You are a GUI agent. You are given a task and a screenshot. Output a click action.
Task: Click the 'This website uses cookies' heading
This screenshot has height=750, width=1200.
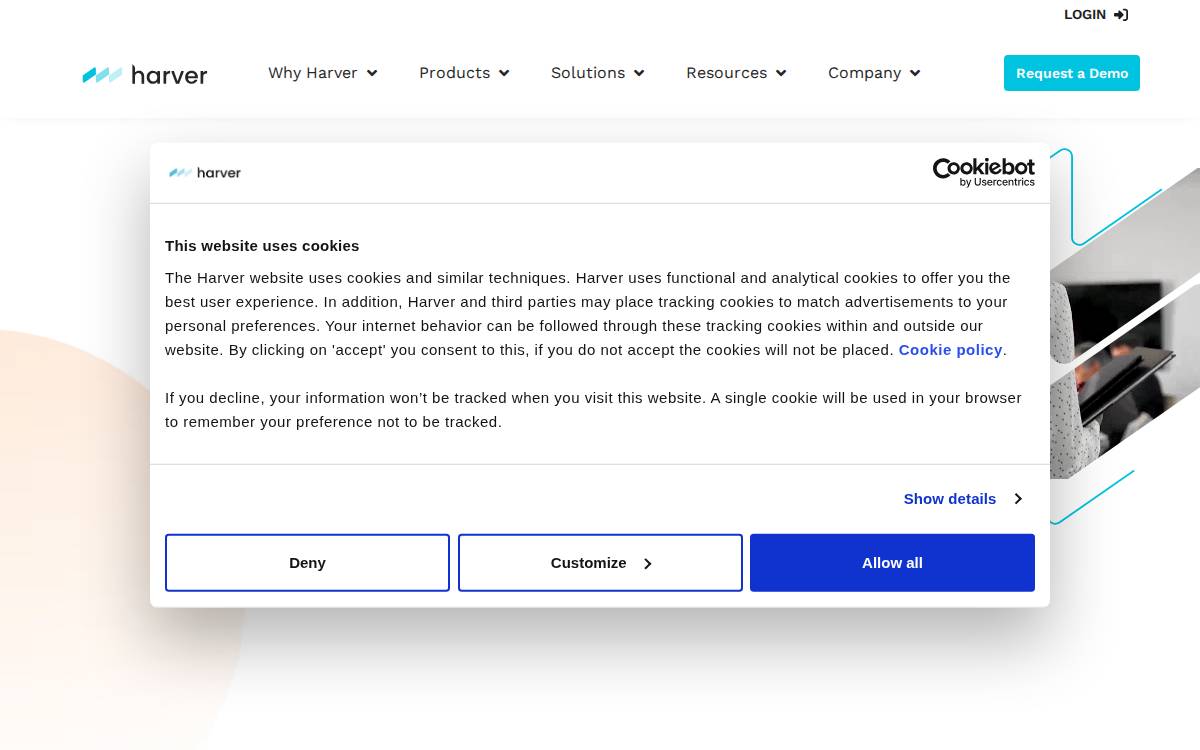(262, 246)
